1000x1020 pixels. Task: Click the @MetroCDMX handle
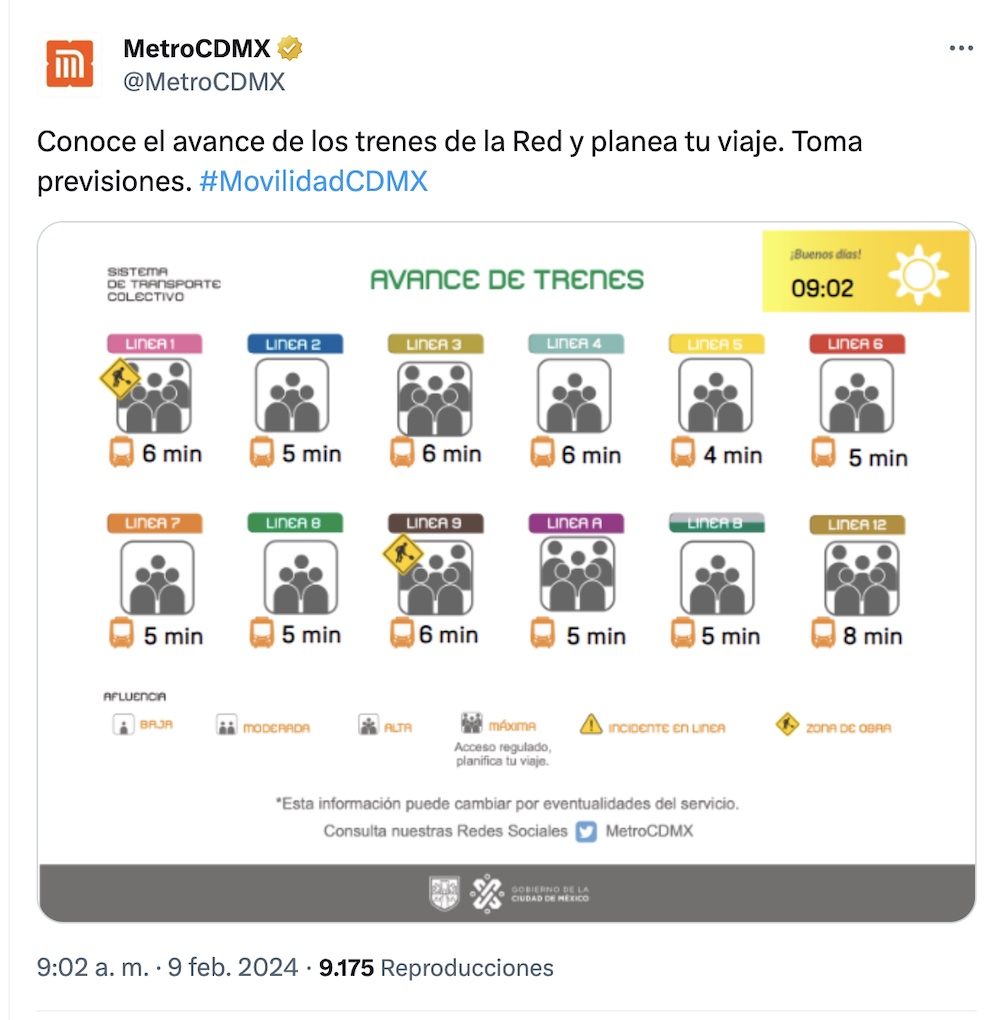click(x=204, y=82)
